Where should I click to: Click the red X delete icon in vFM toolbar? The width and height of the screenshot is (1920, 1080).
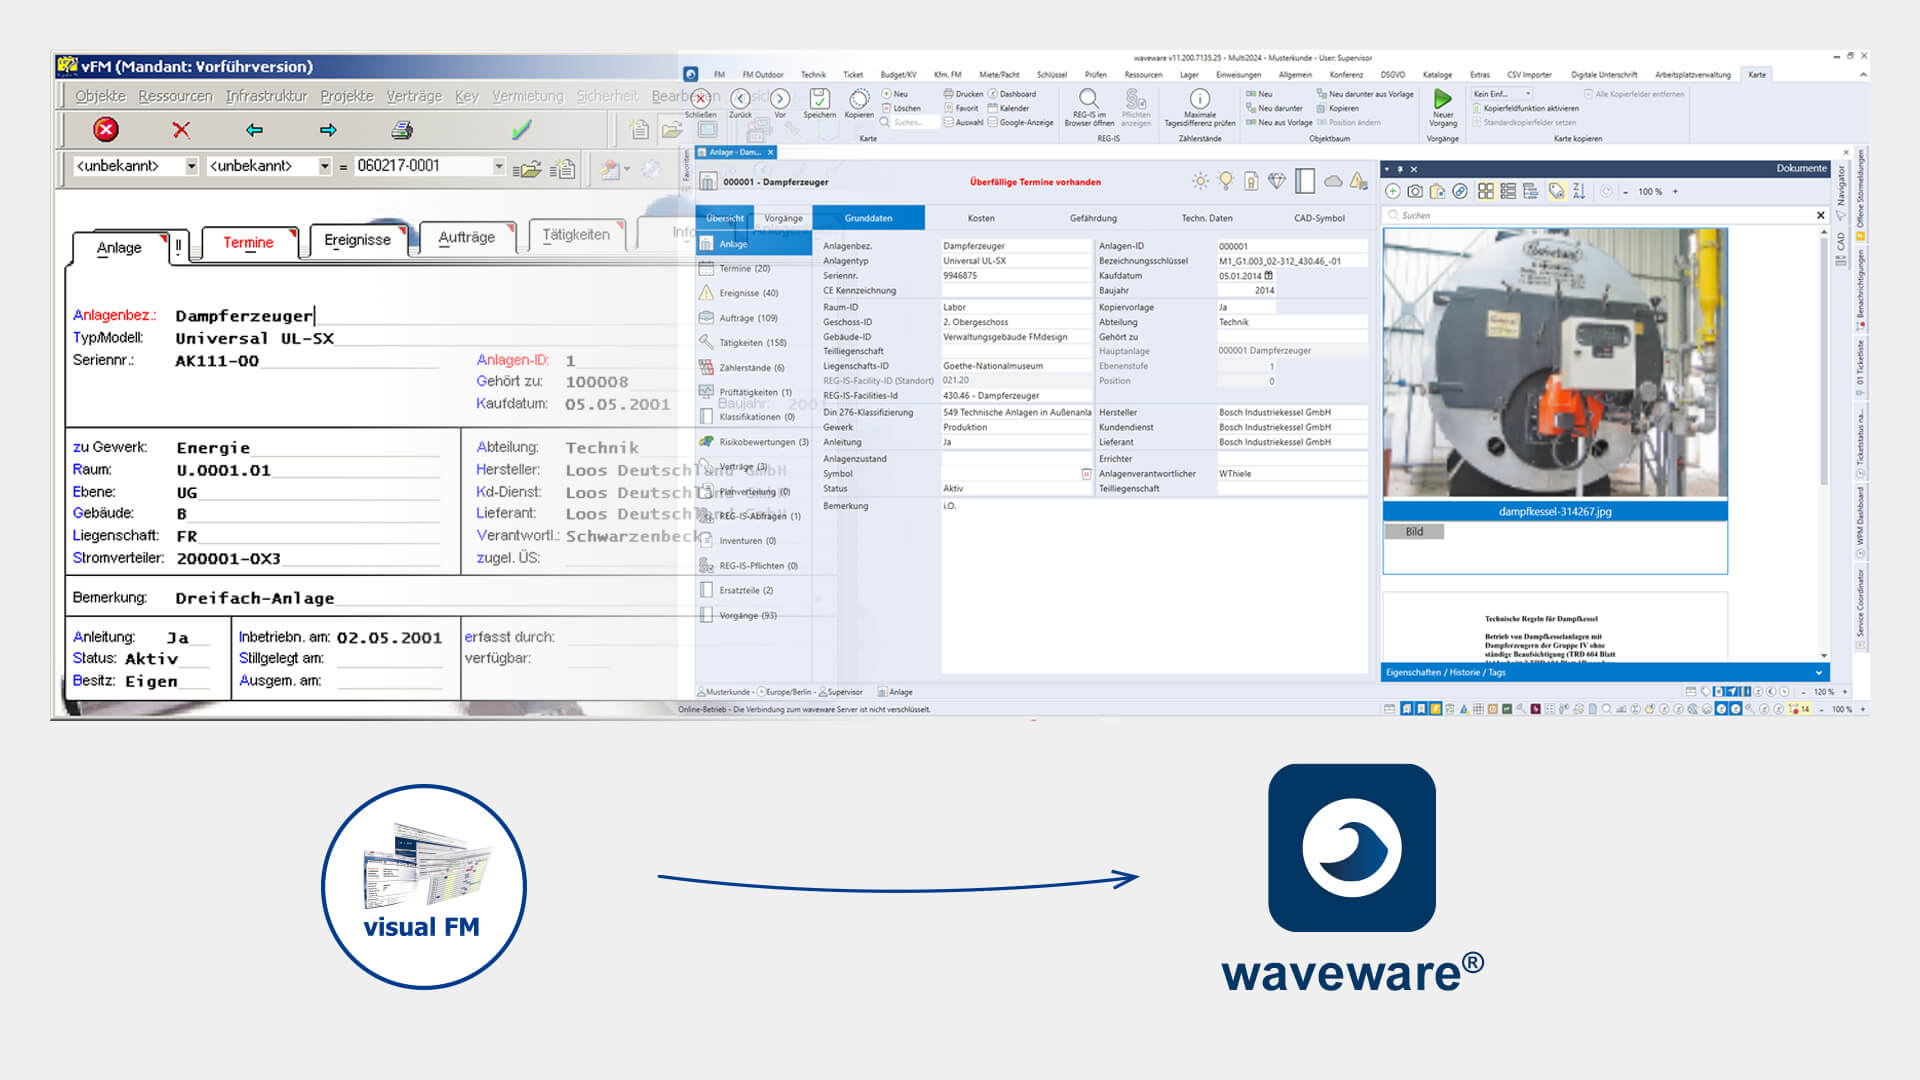(x=181, y=130)
